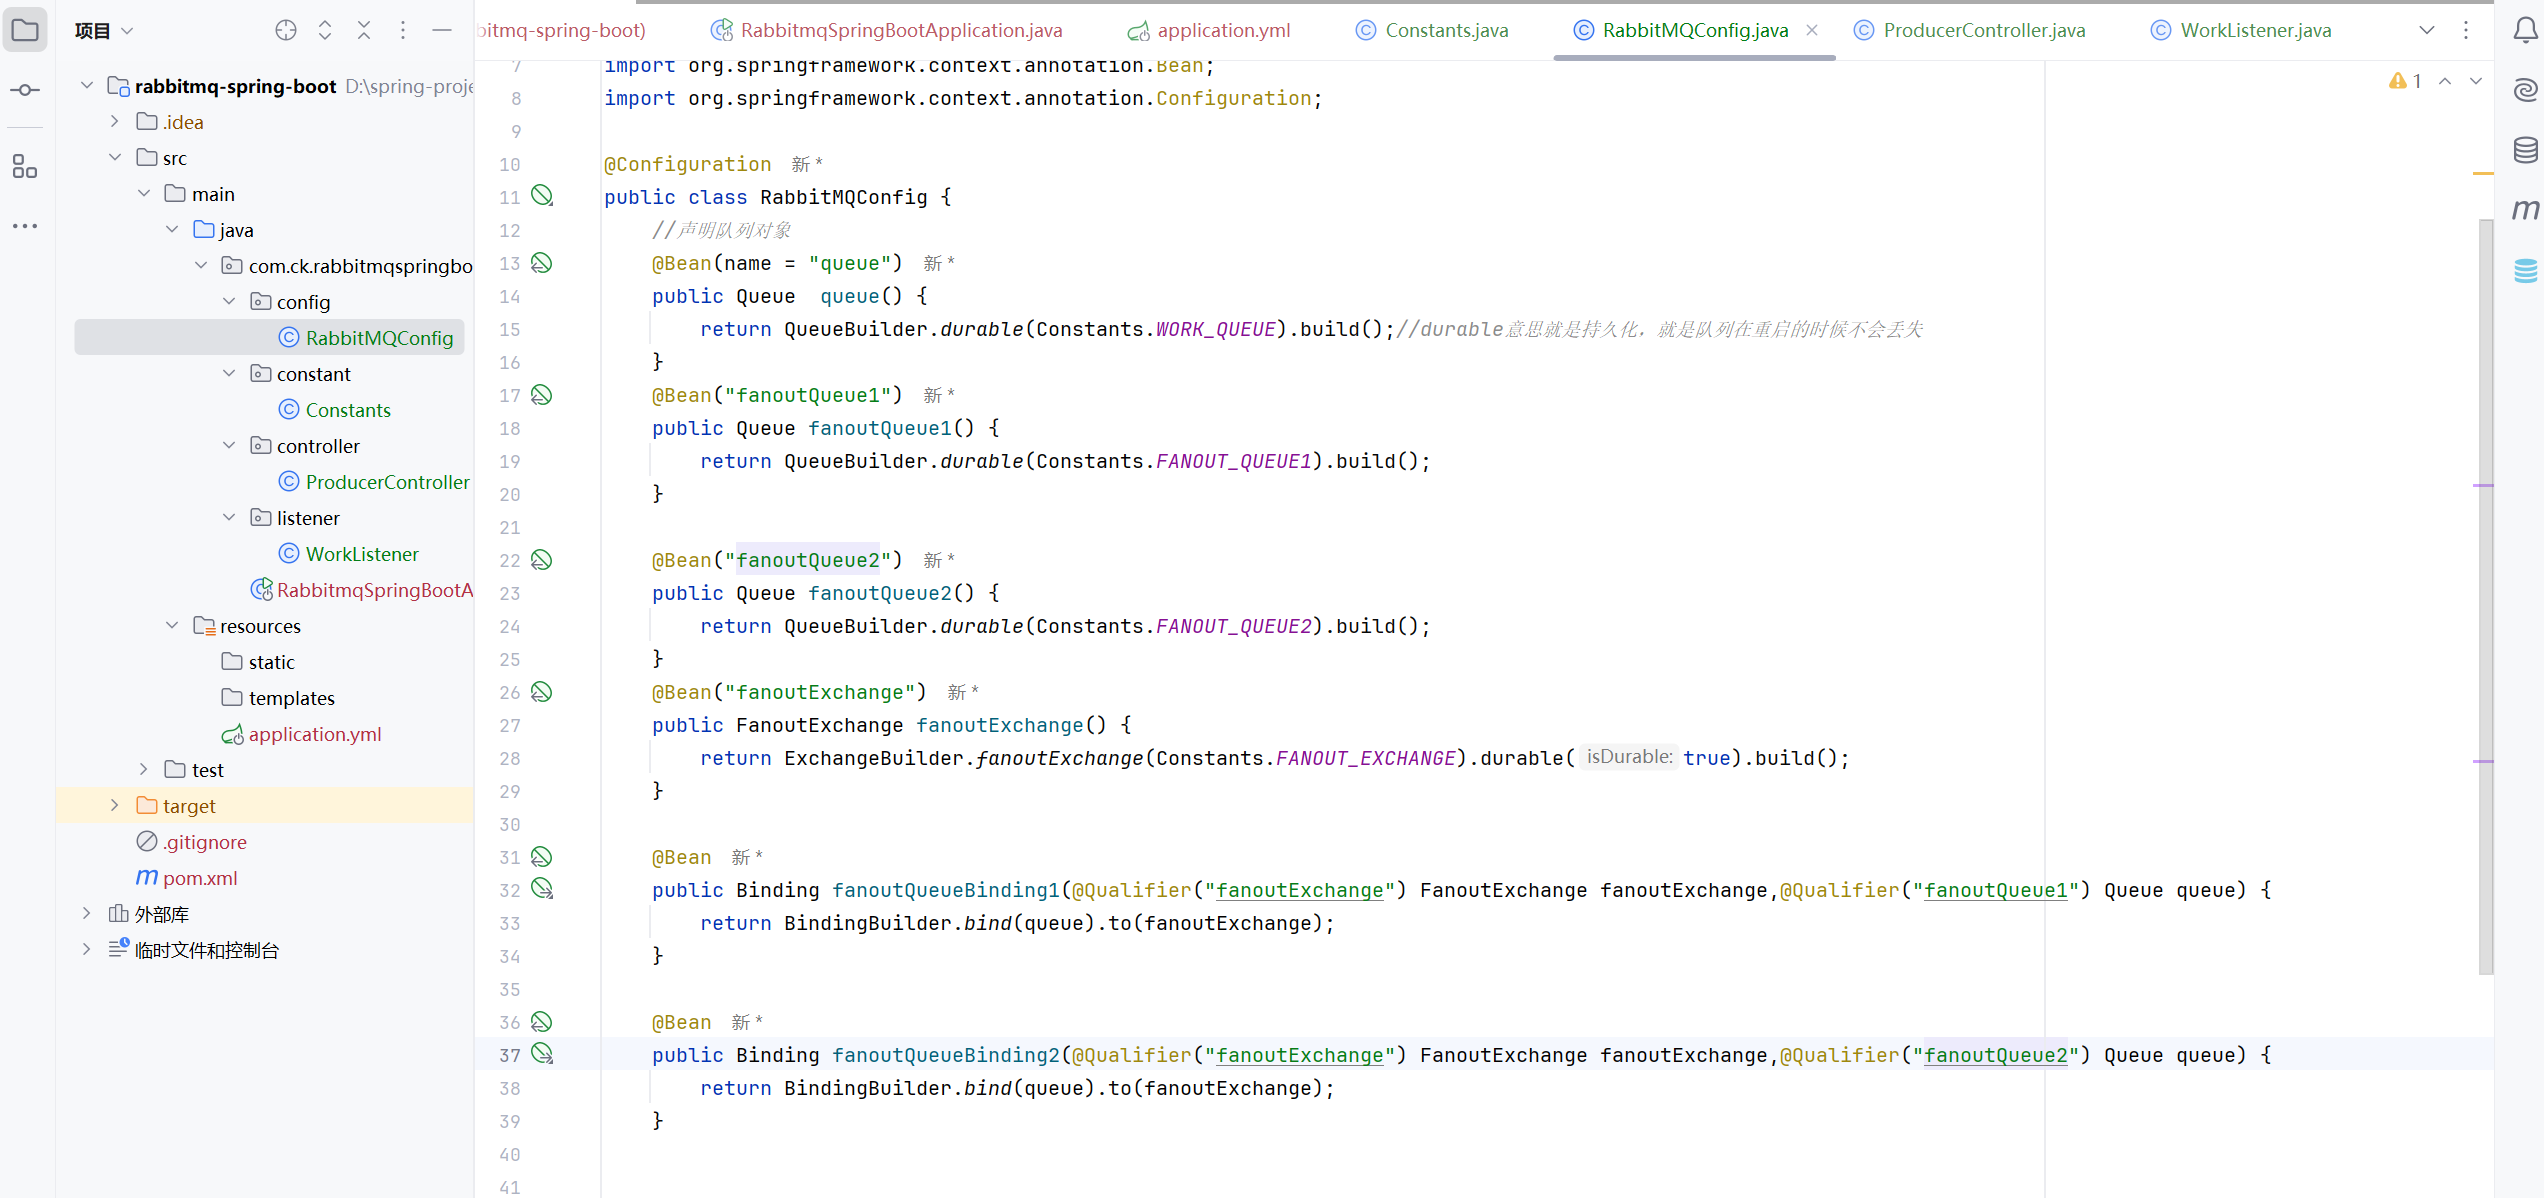The height and width of the screenshot is (1198, 2544).
Task: Expand the target folder
Action: pos(115,805)
